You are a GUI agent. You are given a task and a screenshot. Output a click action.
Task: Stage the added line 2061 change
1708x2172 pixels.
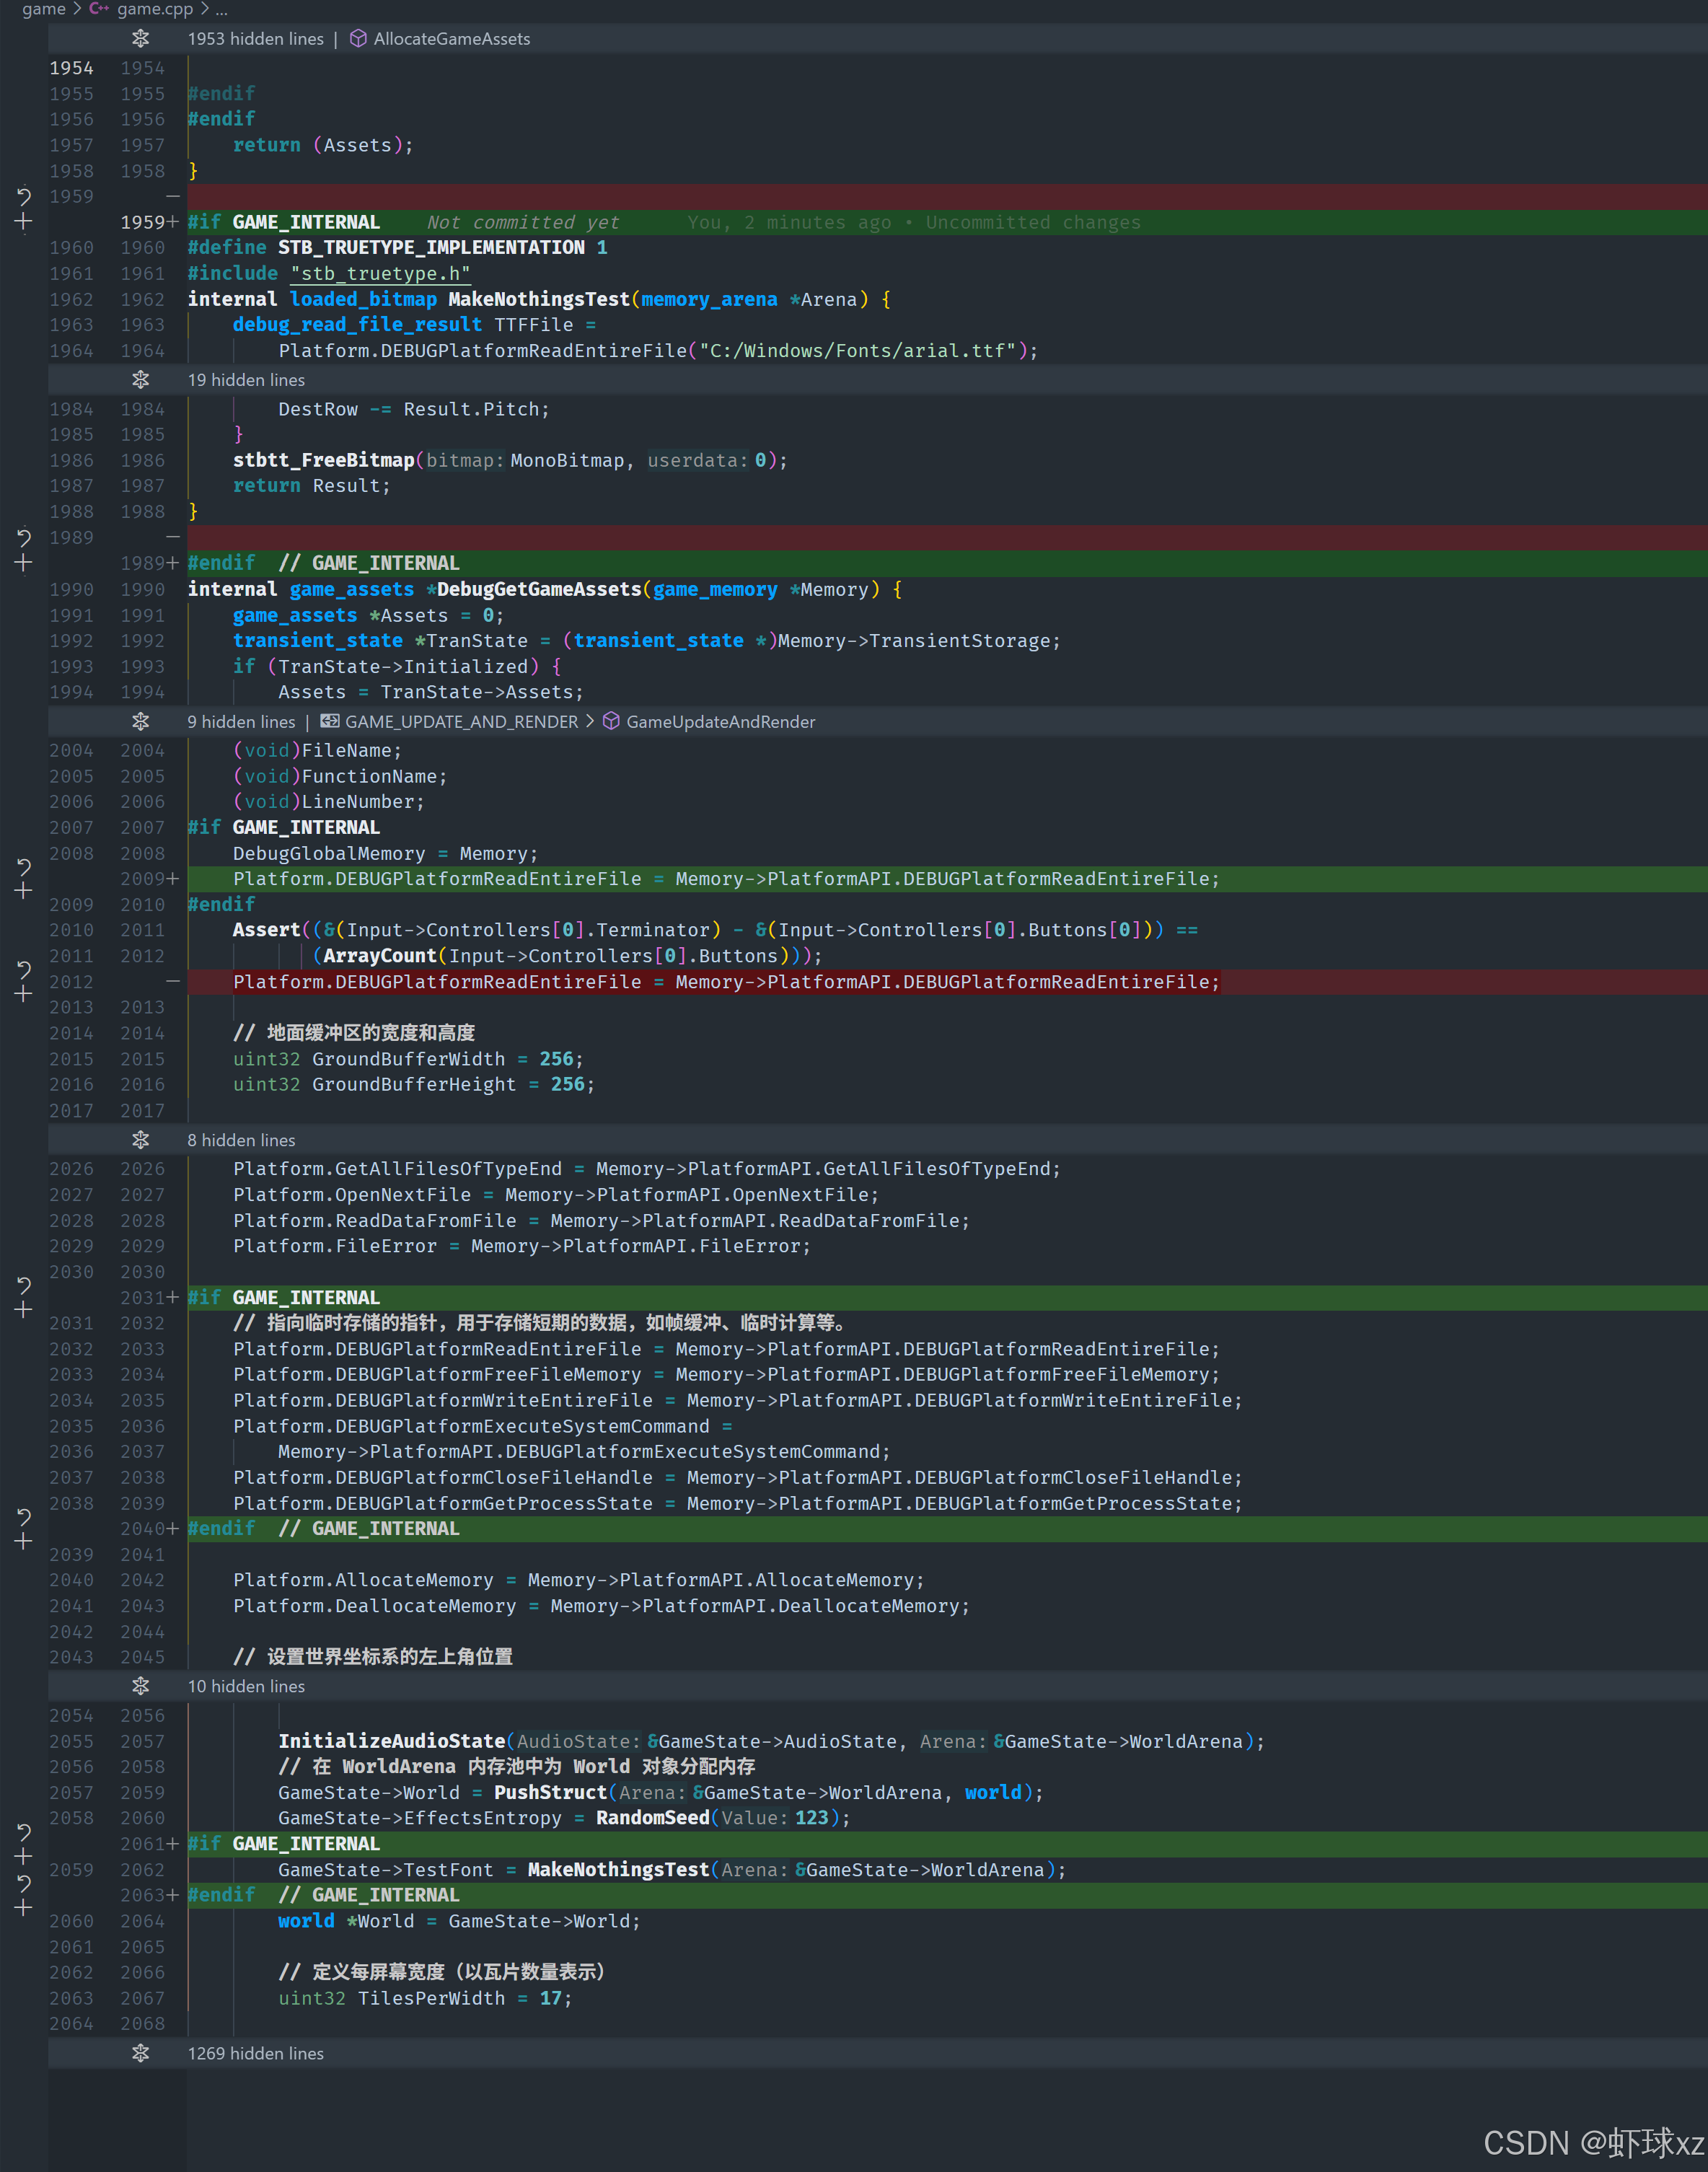tap(24, 1856)
